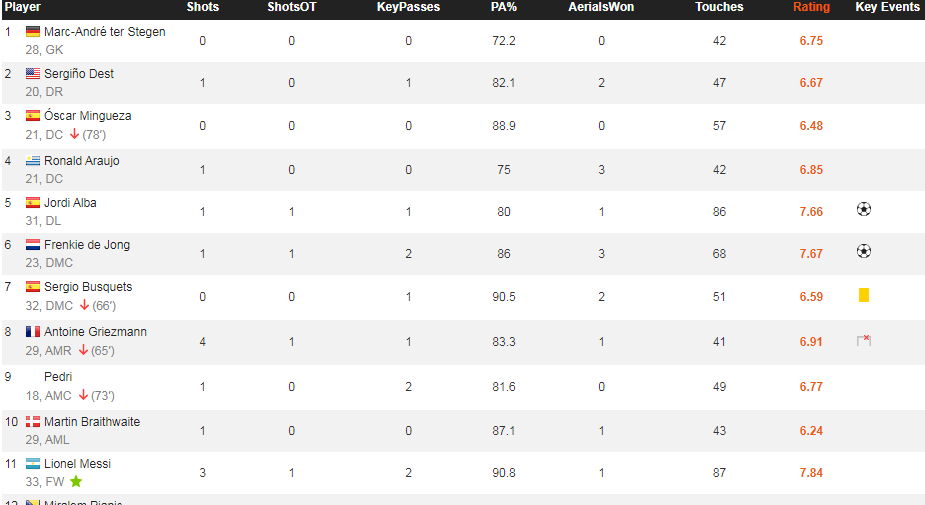Click the USA flag beside Sergiño Dest
This screenshot has height=505, width=925.
click(x=33, y=74)
